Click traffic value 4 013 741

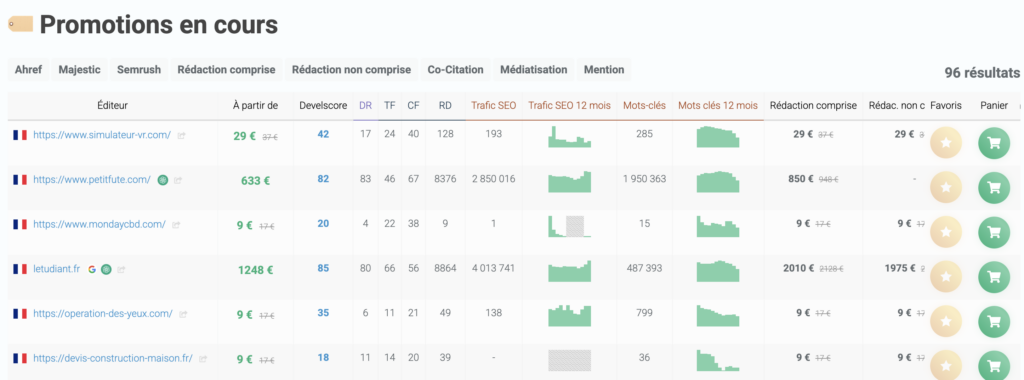pyautogui.click(x=494, y=268)
